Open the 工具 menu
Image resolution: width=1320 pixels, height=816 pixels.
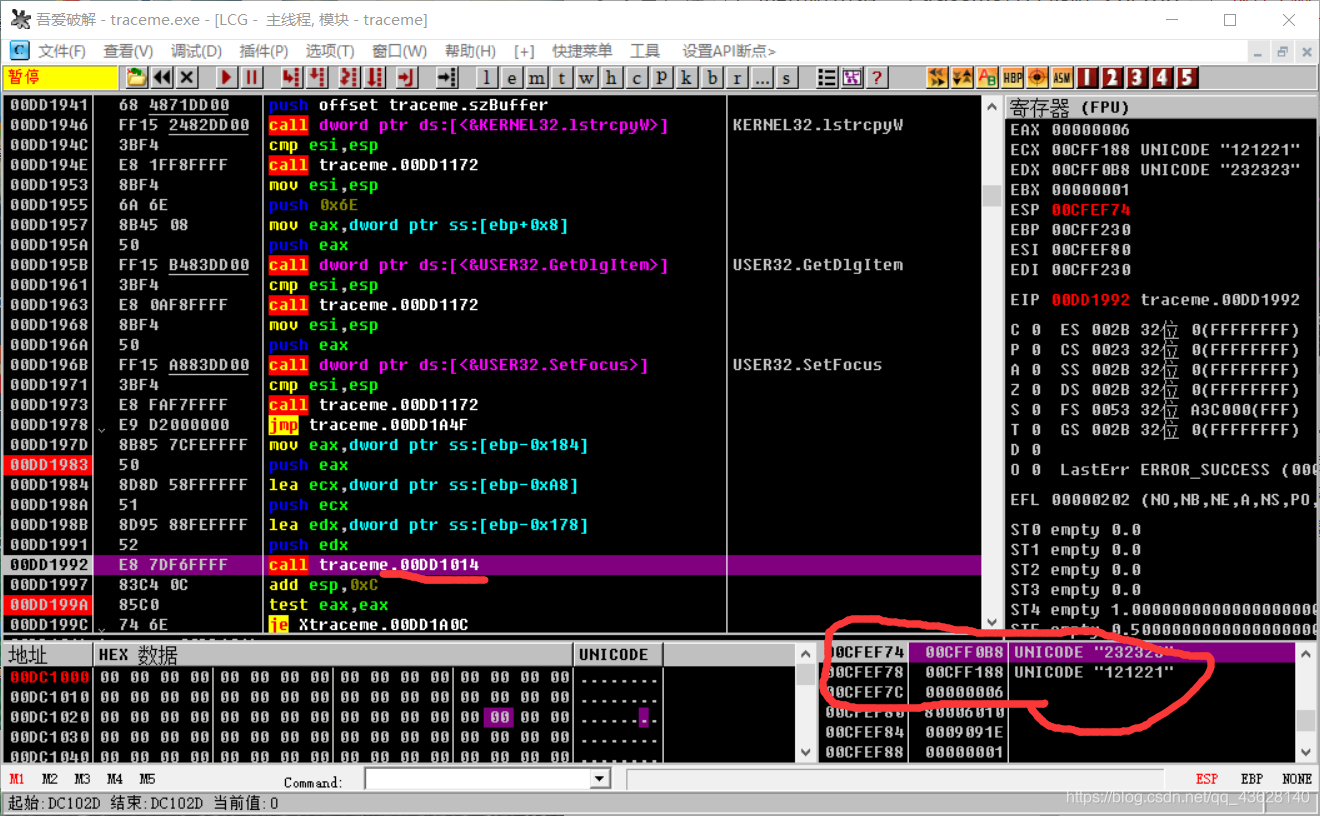pos(645,51)
